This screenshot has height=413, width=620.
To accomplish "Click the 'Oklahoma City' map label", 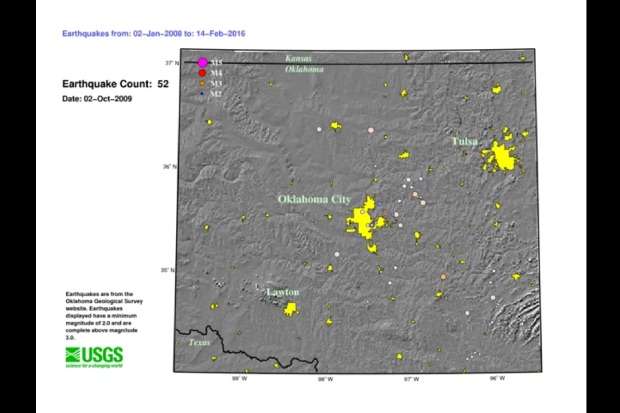I will [314, 199].
